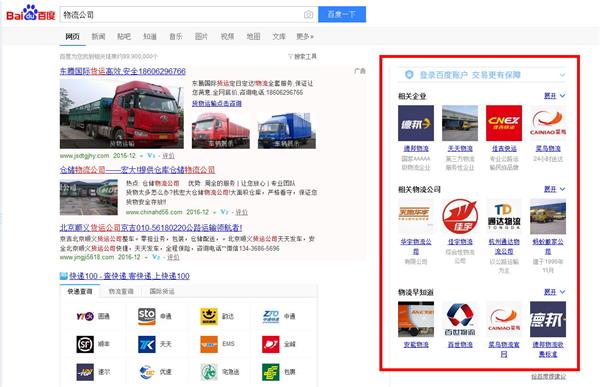Click the 蚂蚁搬家公司 truck thumbnail
Viewport: 600px width, 387px height.
tap(548, 216)
